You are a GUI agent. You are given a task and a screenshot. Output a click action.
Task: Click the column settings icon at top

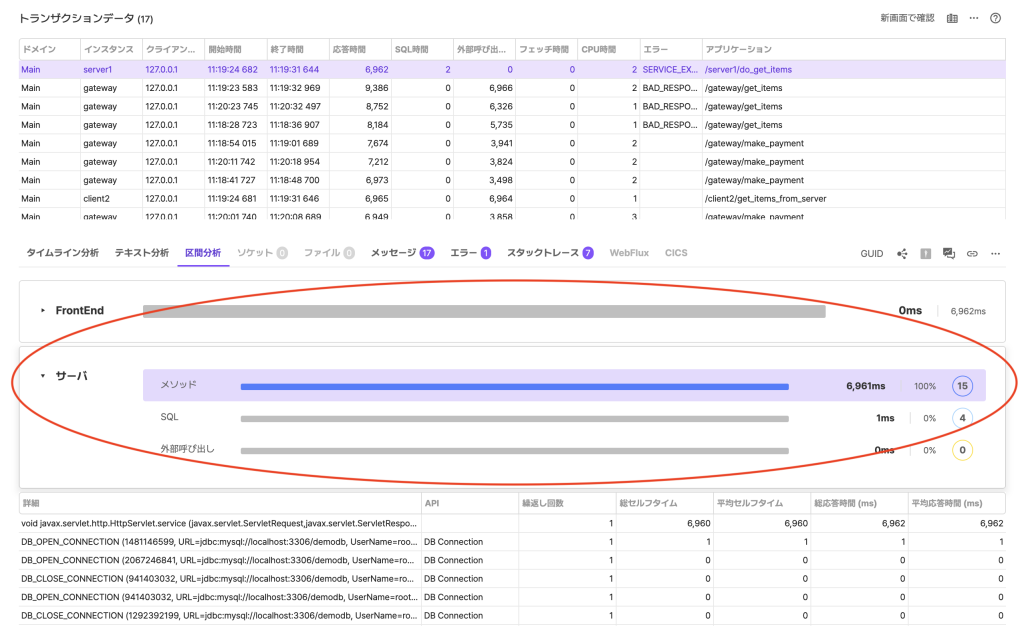[952, 18]
